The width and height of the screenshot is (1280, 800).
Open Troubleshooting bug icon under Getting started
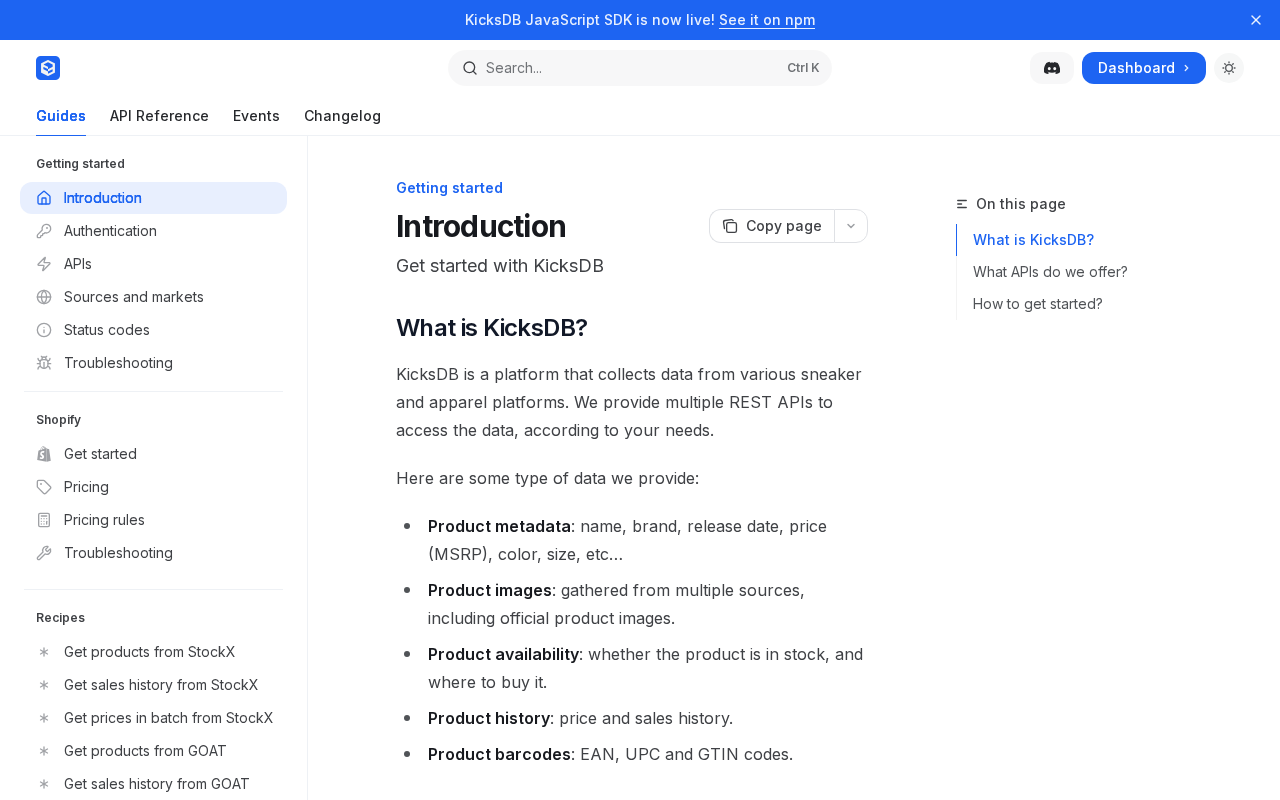pos(44,363)
